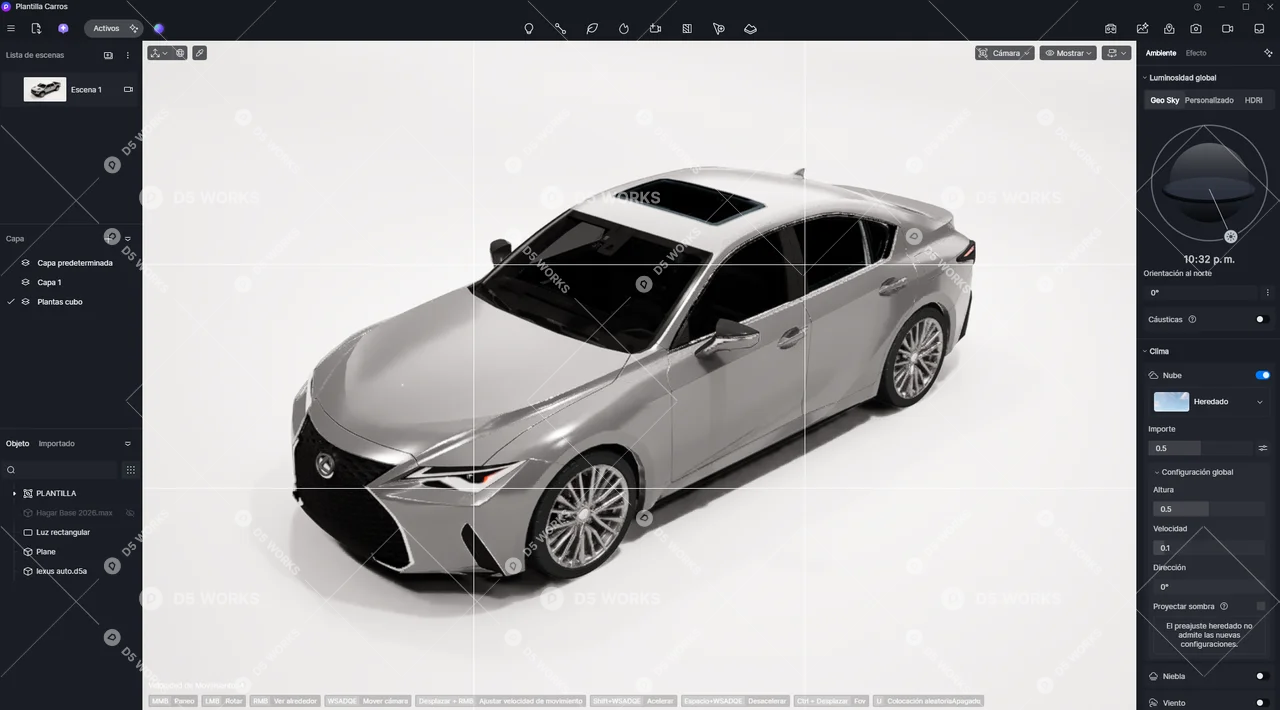Select the Escena 1 thumbnail
Screen dimensions: 1280x710
[x=45, y=90]
